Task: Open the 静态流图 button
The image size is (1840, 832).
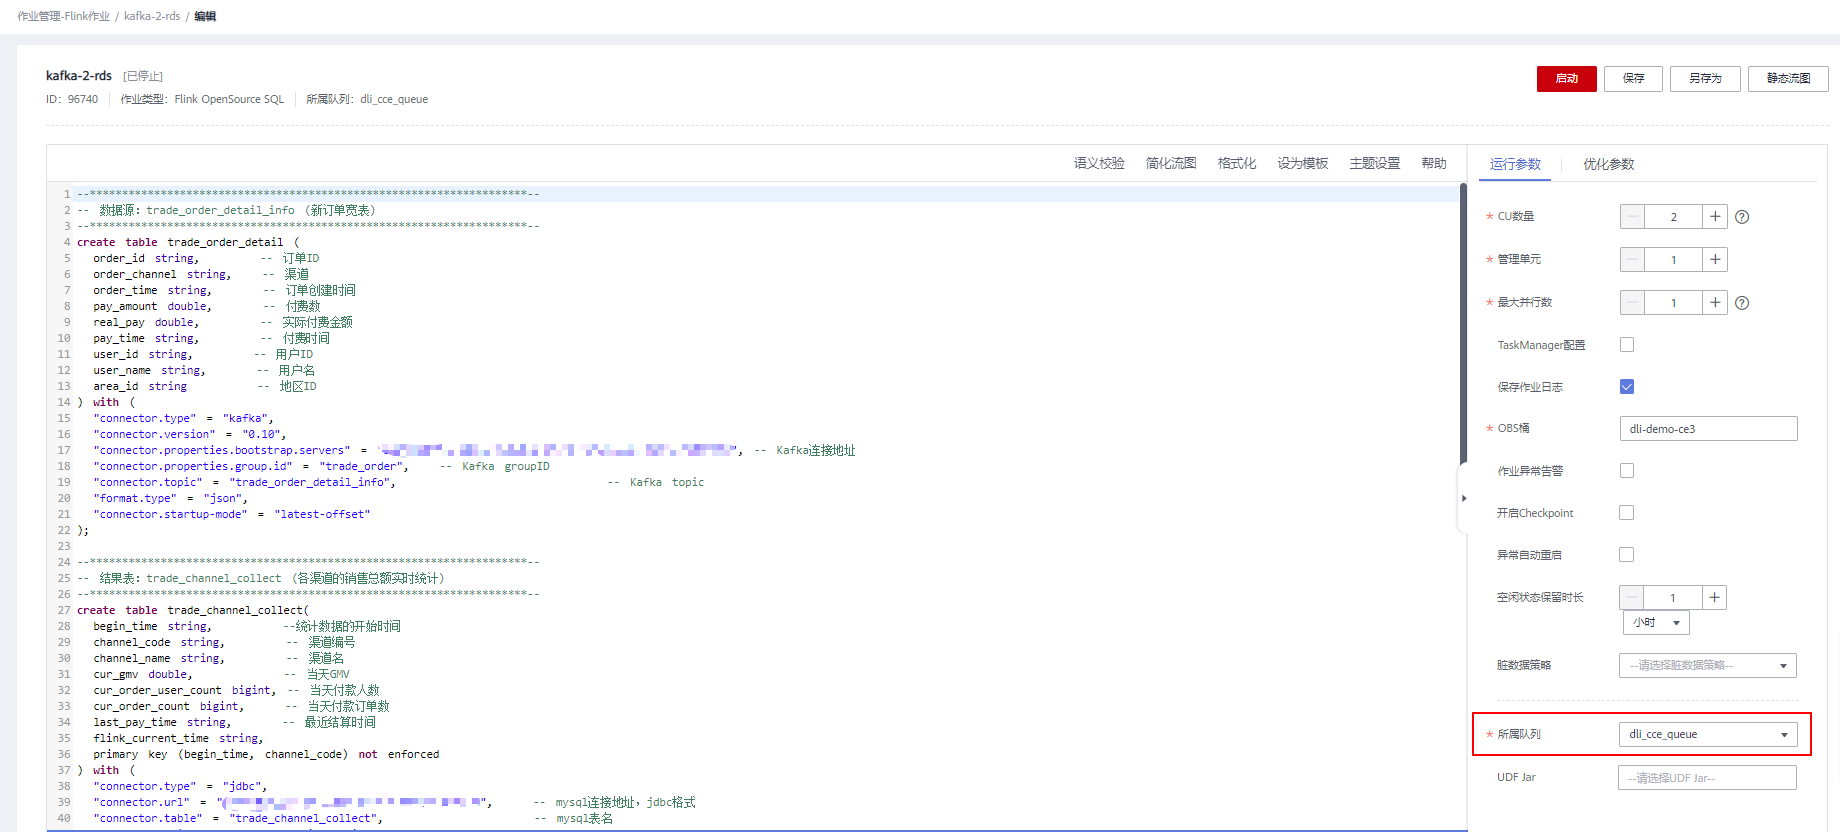Action: (x=1788, y=79)
